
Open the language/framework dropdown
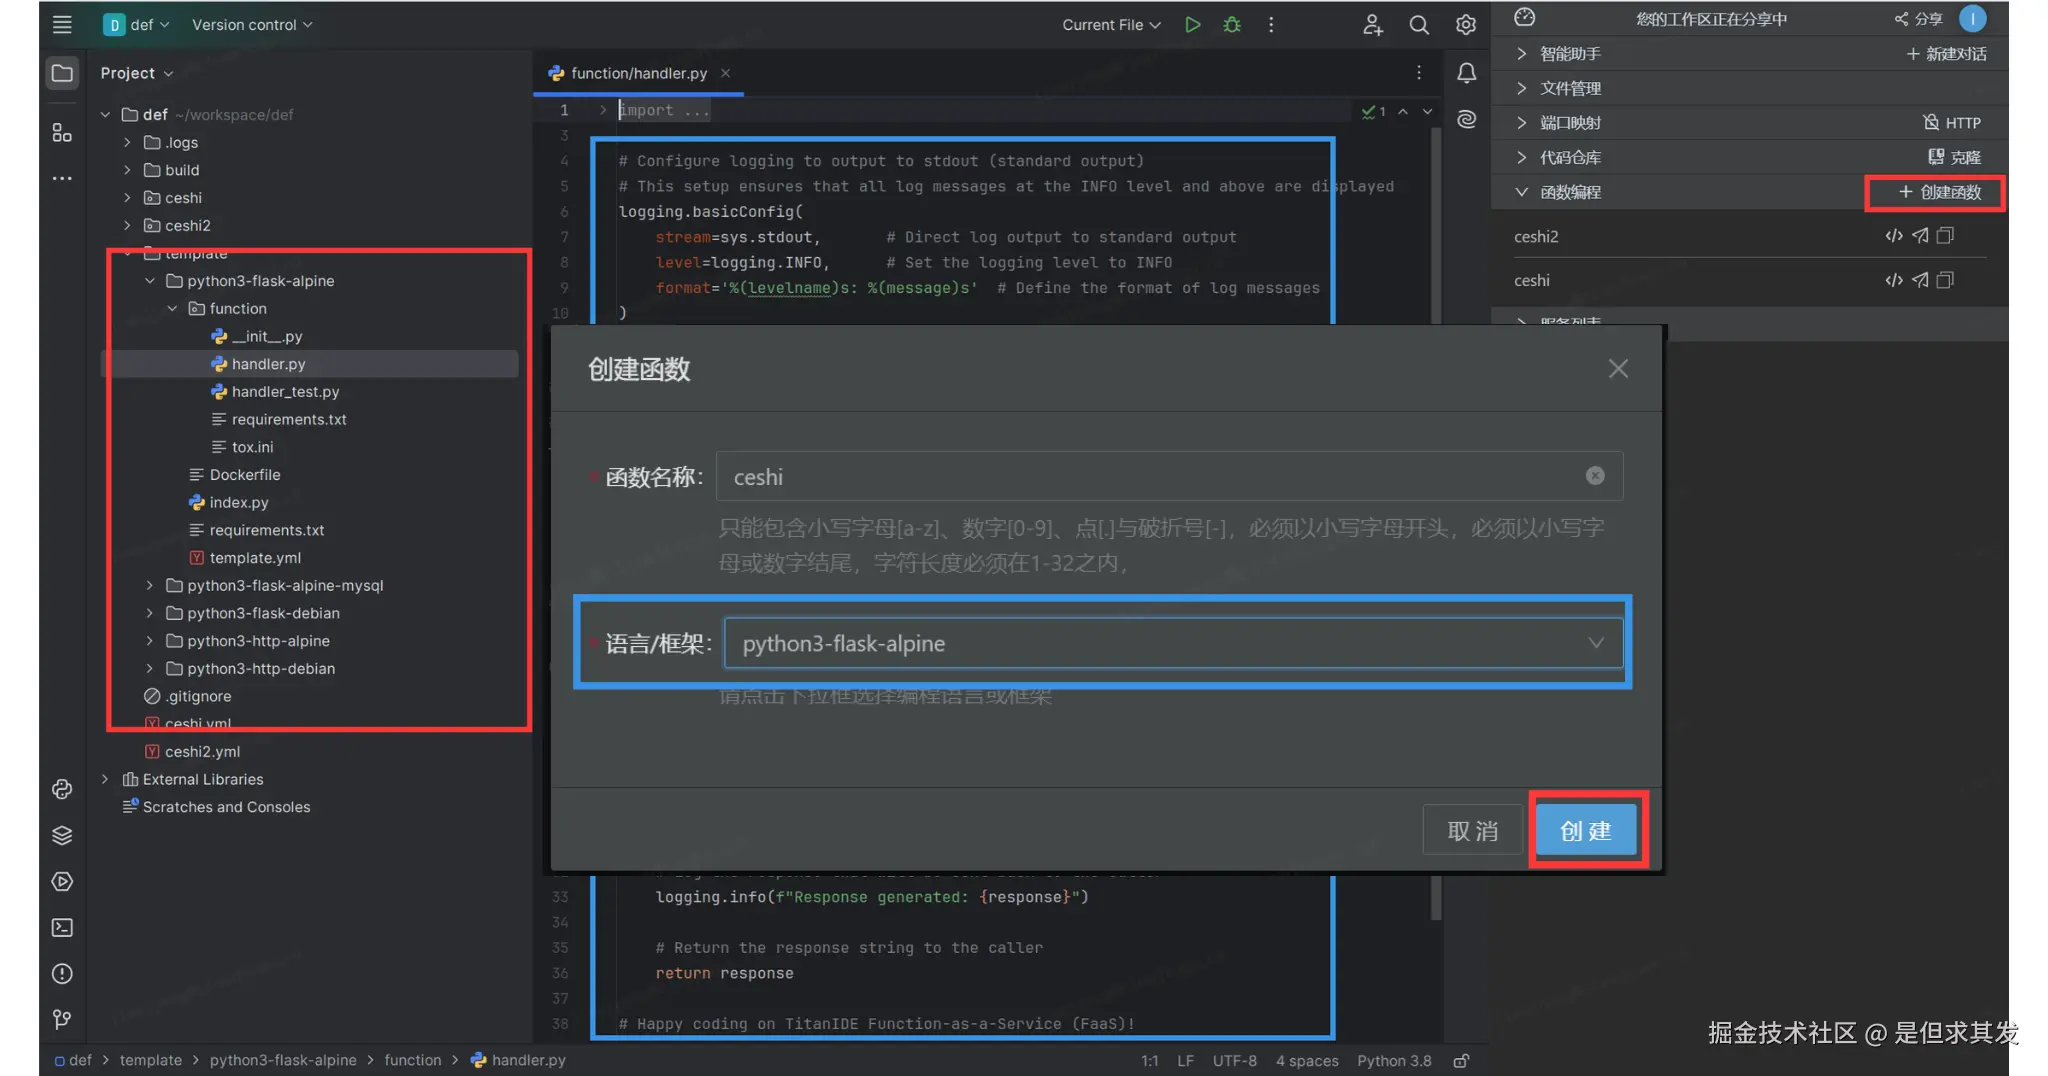click(1173, 643)
